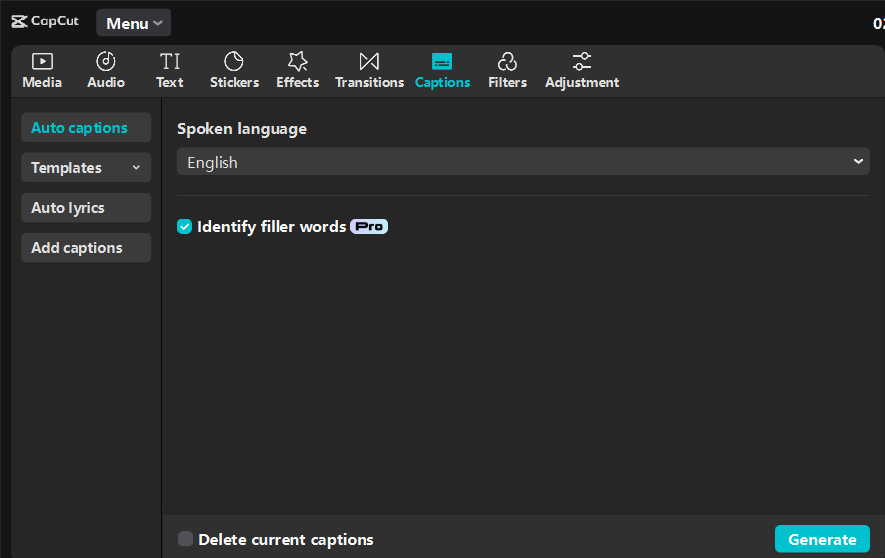Open the Adjustment sliders icon
Image resolution: width=885 pixels, height=558 pixels.
582,62
